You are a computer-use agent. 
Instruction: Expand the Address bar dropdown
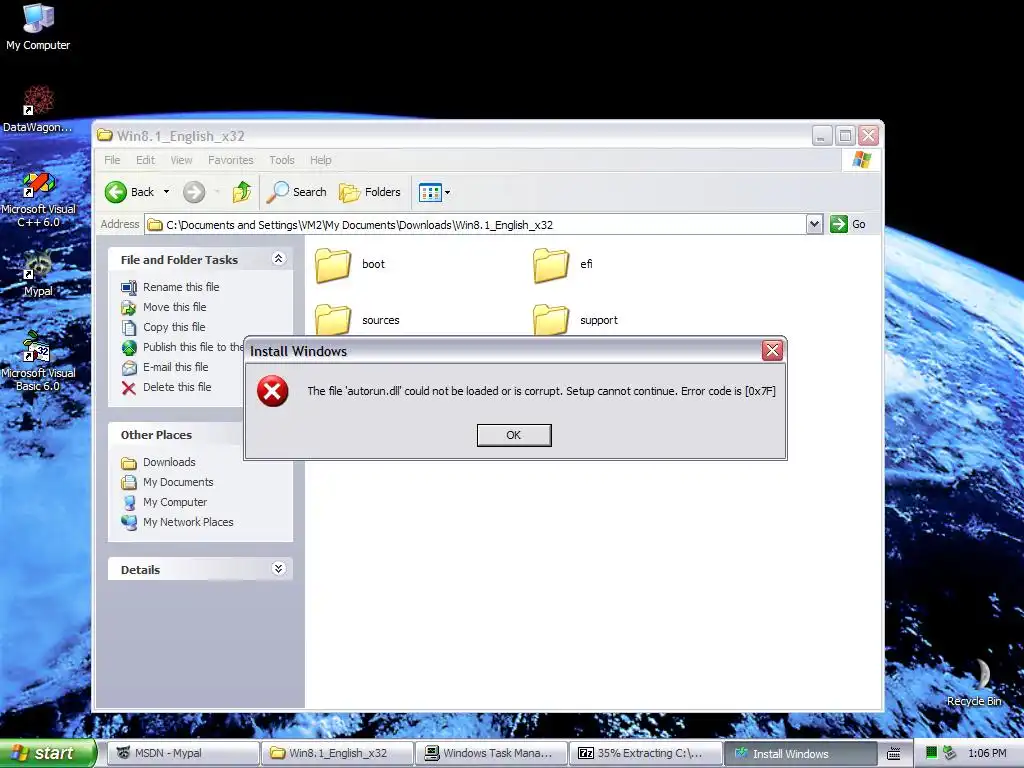tap(814, 225)
